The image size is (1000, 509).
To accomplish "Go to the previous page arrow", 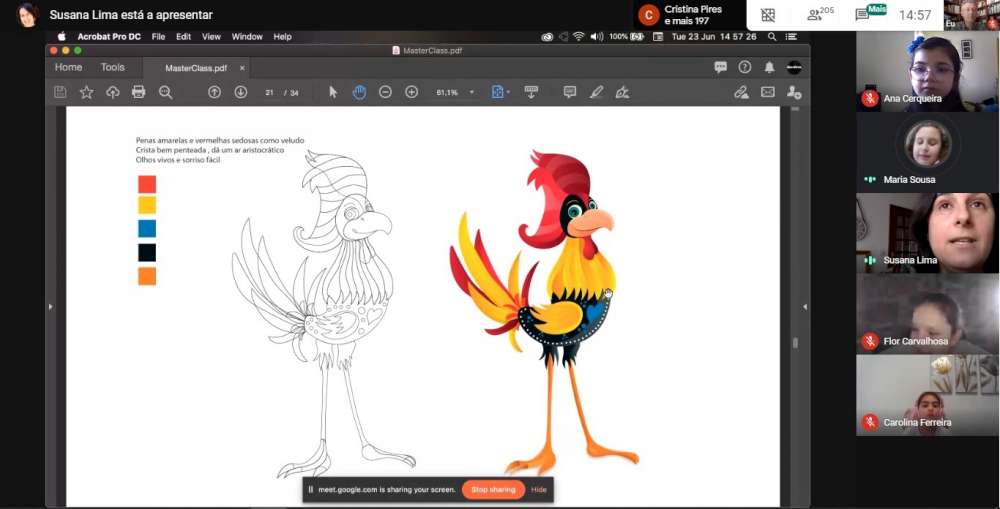I will 214,92.
